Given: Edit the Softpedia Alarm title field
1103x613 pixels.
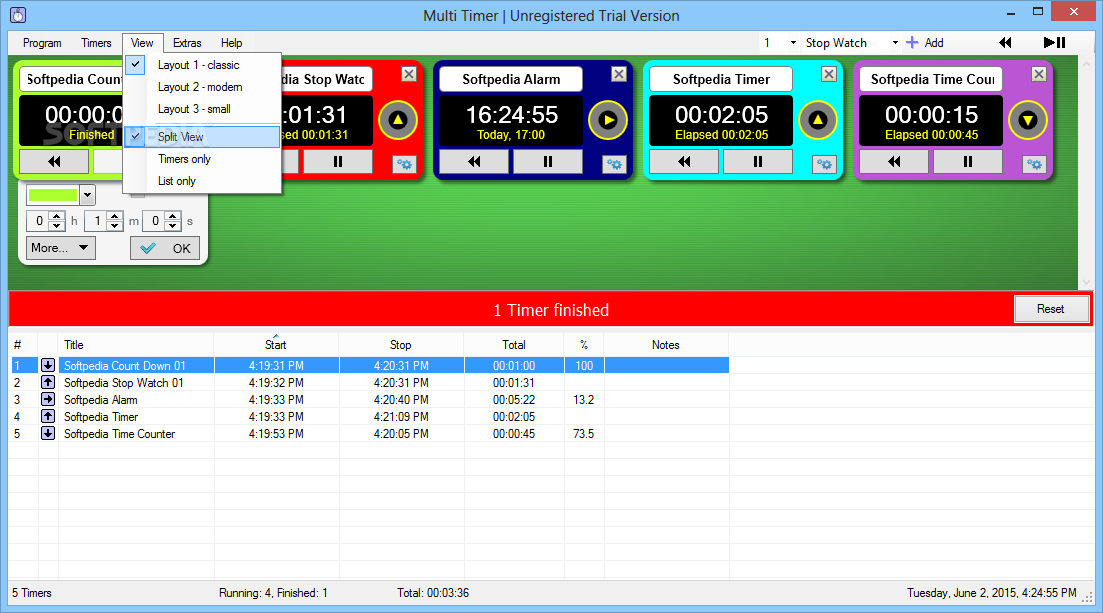Looking at the screenshot, I should tap(511, 80).
